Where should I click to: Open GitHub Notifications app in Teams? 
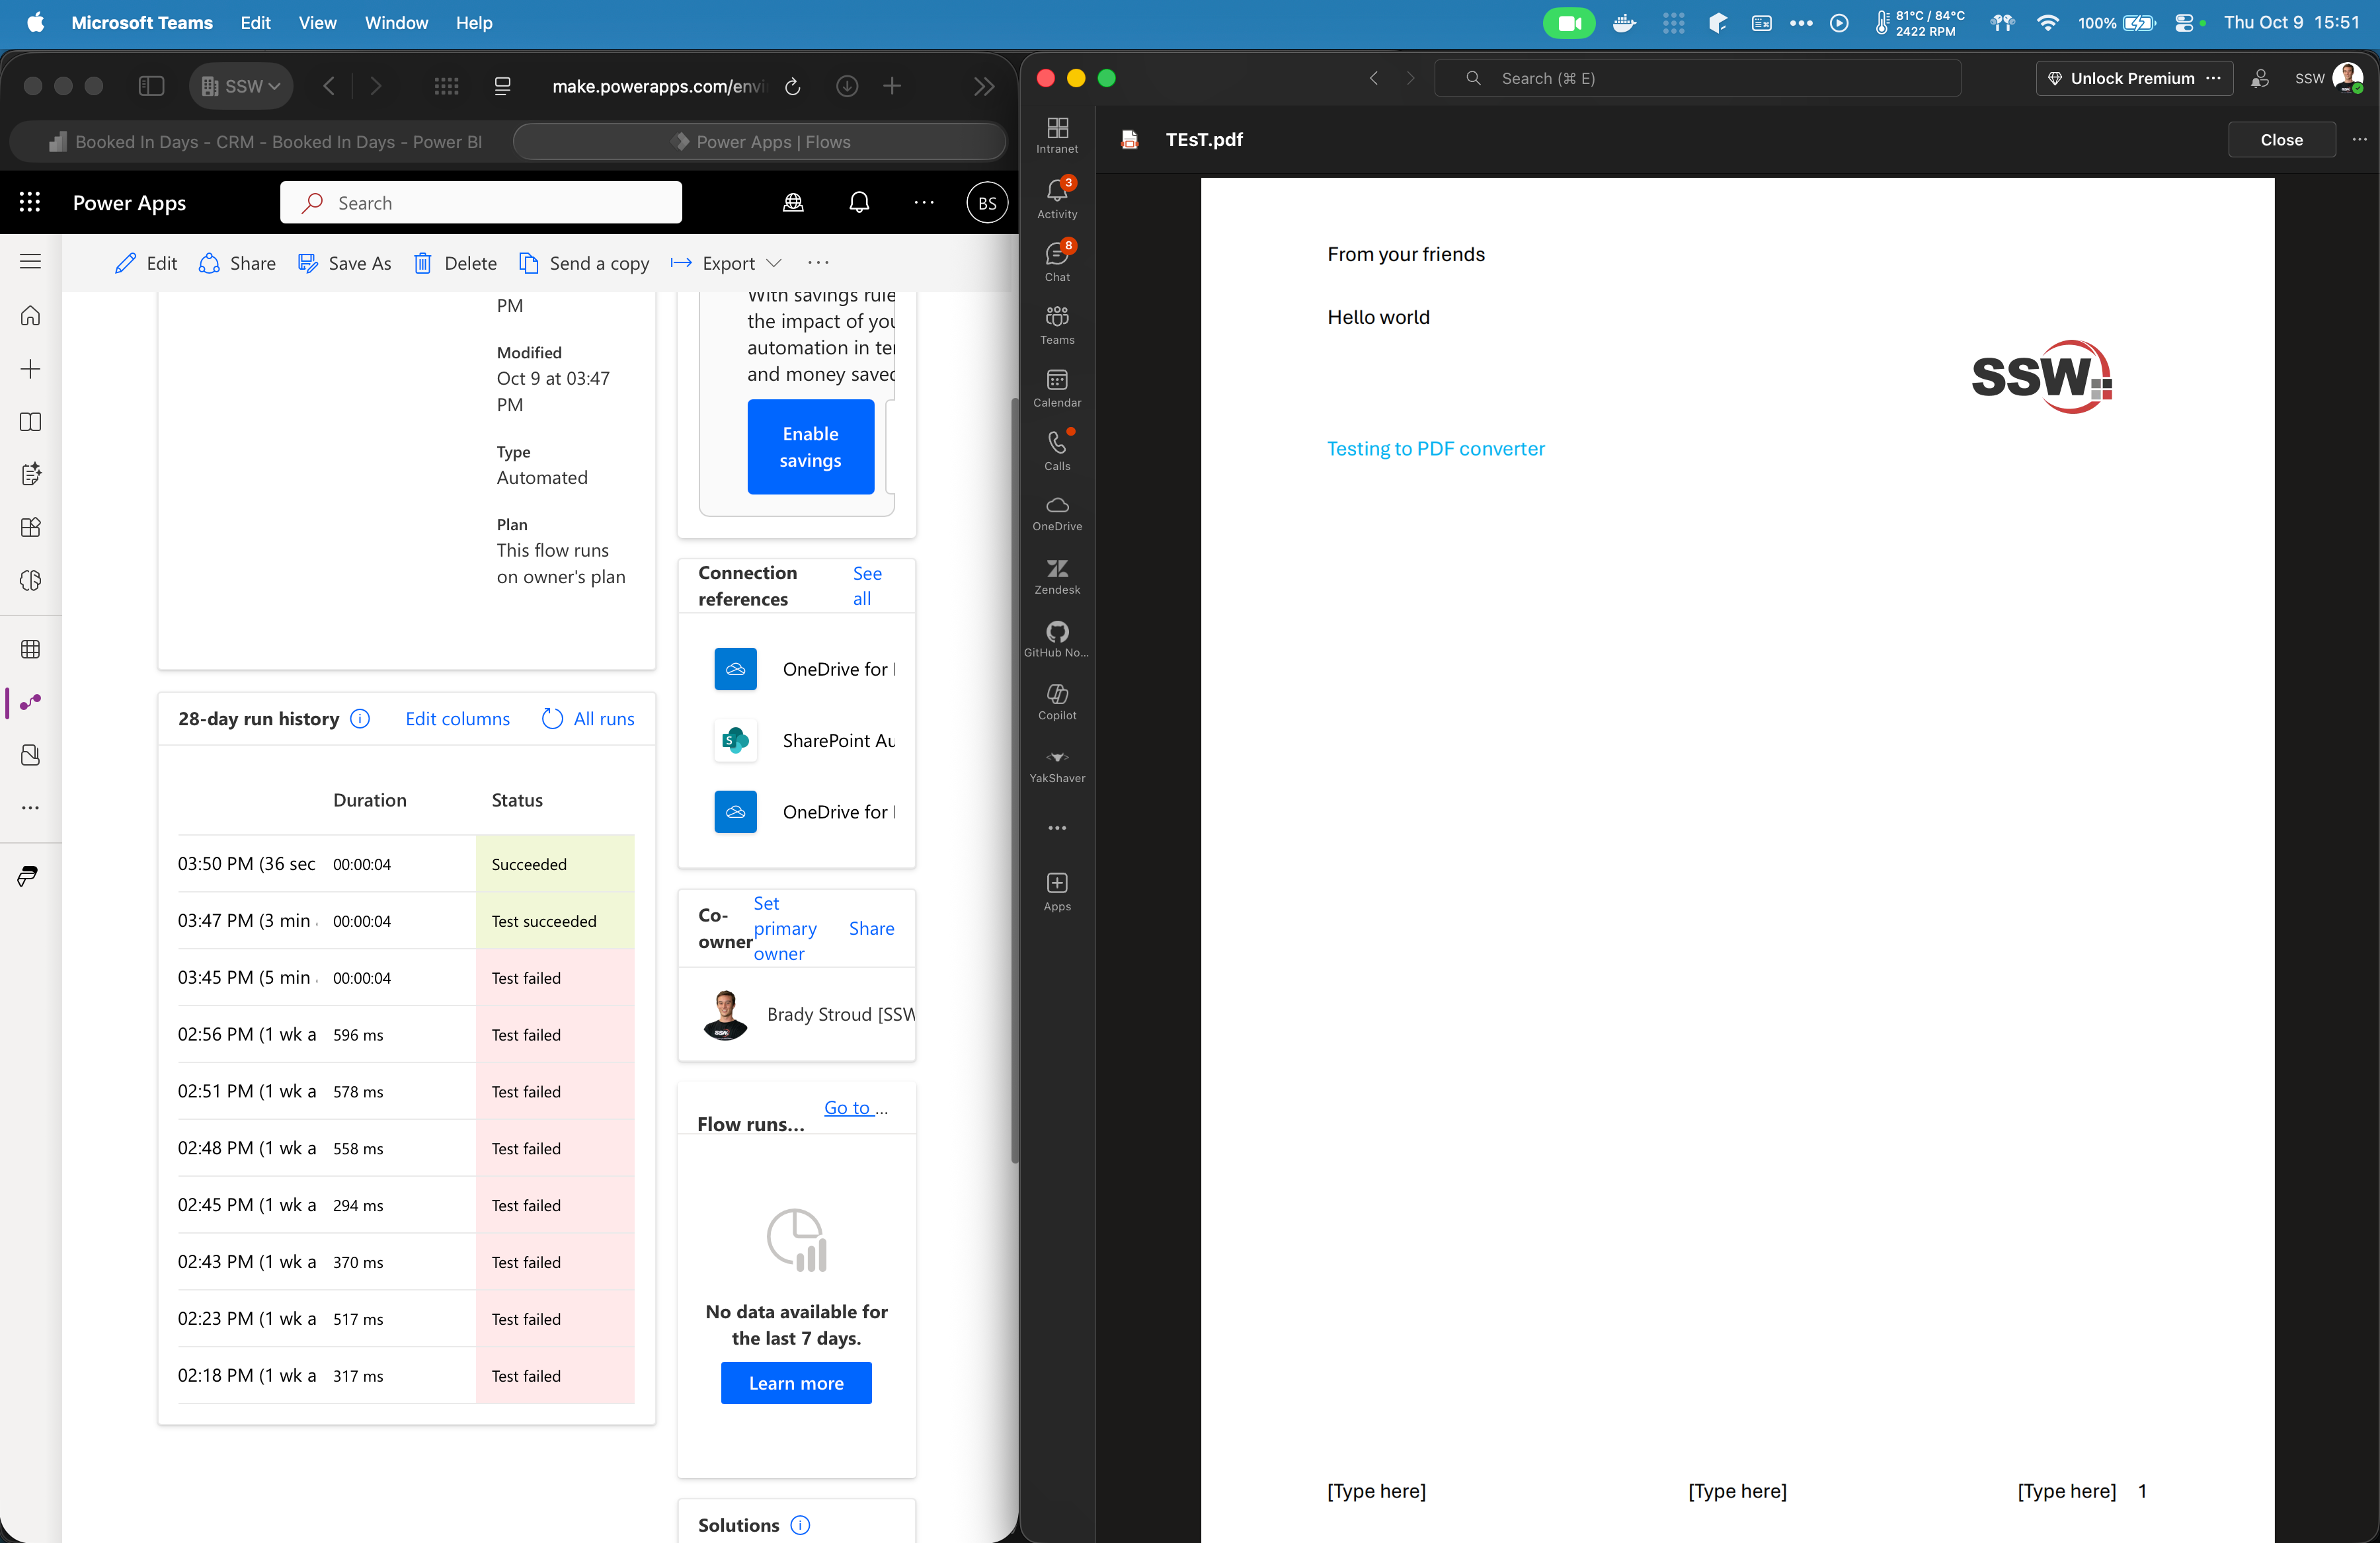(x=1057, y=639)
